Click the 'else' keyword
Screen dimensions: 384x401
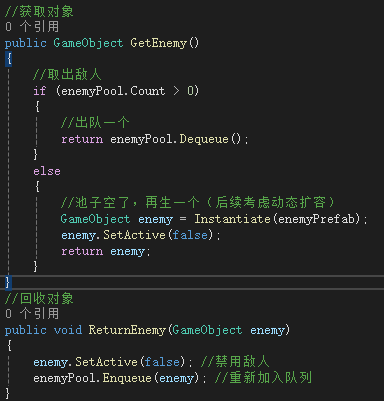tap(47, 171)
